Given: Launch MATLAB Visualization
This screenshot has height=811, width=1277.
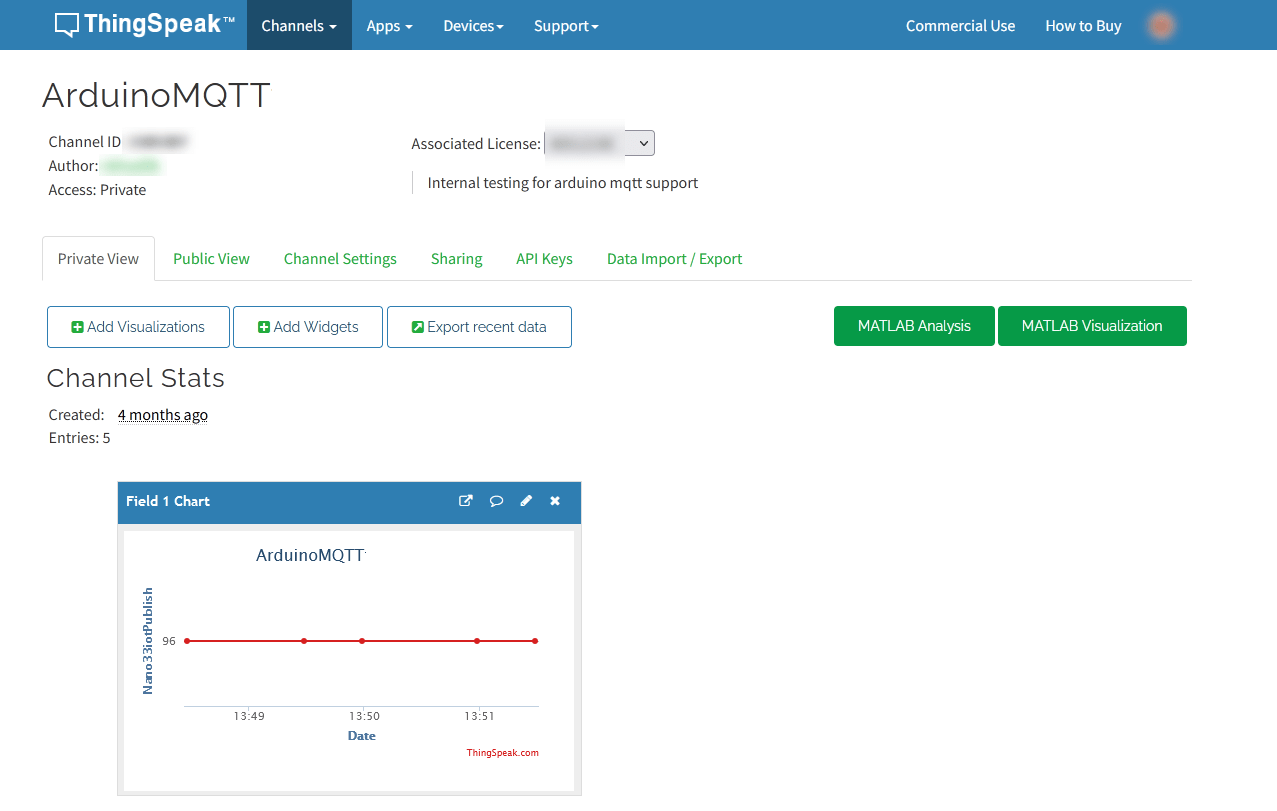Looking at the screenshot, I should (1092, 326).
